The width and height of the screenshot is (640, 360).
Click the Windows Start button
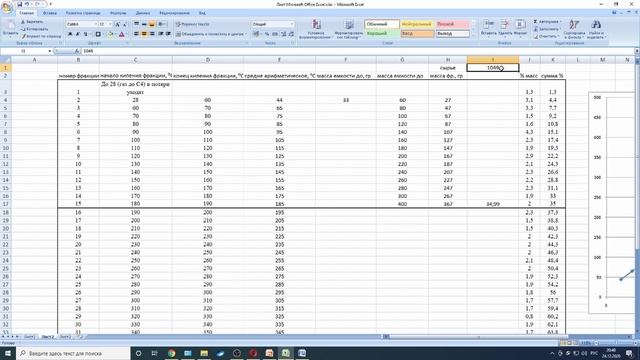coord(8,353)
